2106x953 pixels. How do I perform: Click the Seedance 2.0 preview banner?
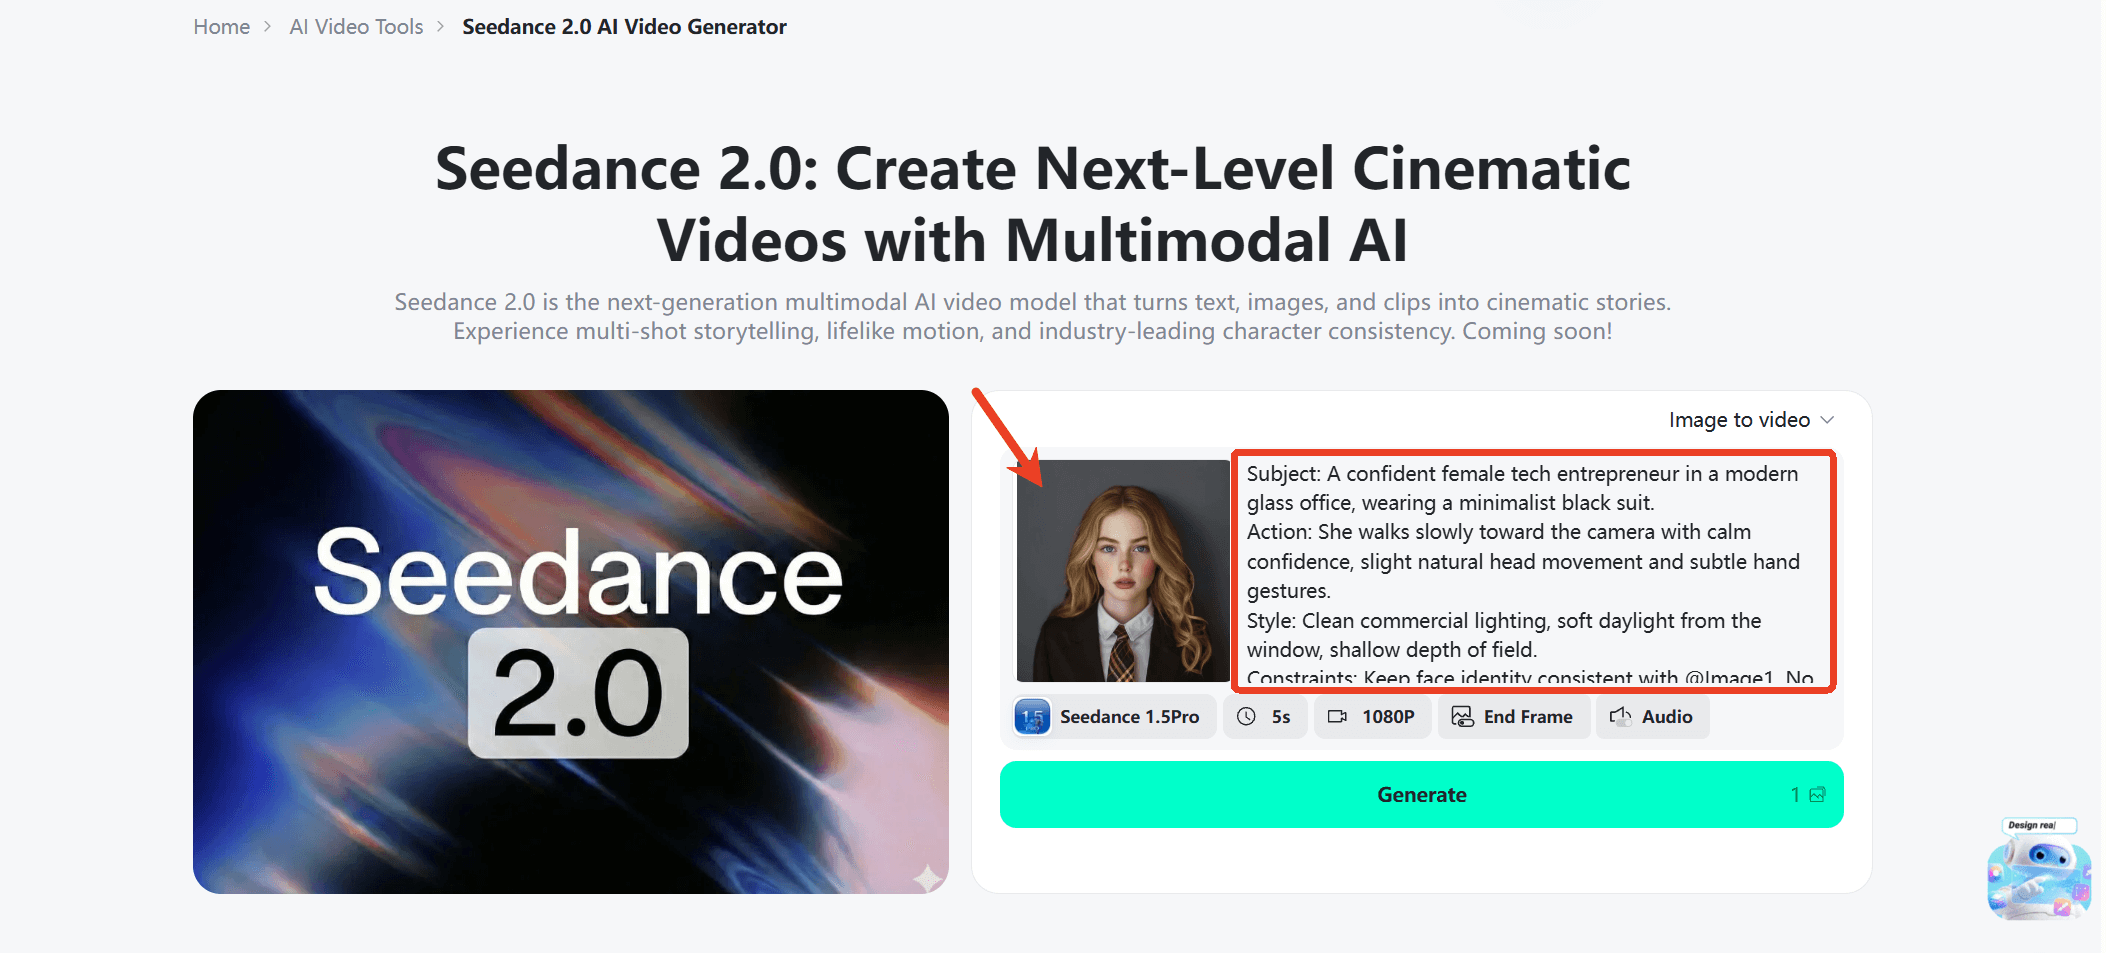click(x=570, y=641)
